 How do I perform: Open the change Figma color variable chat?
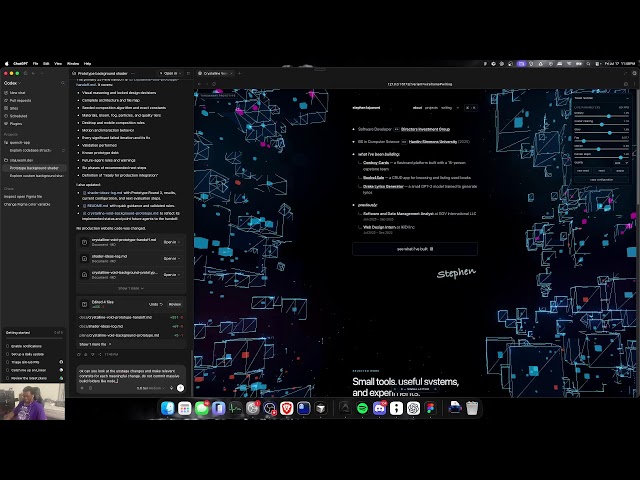(27, 204)
